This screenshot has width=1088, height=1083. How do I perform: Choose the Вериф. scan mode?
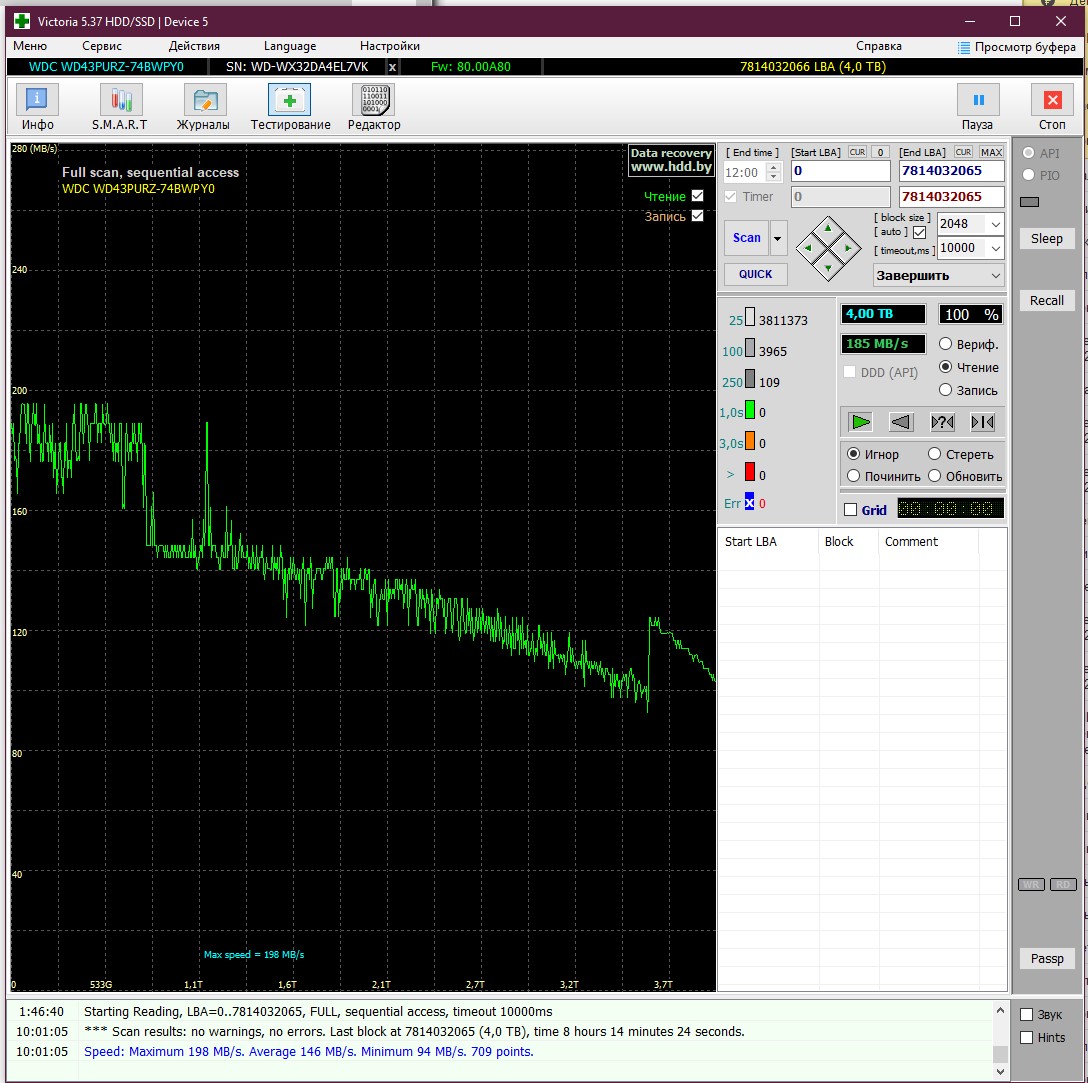tap(945, 344)
